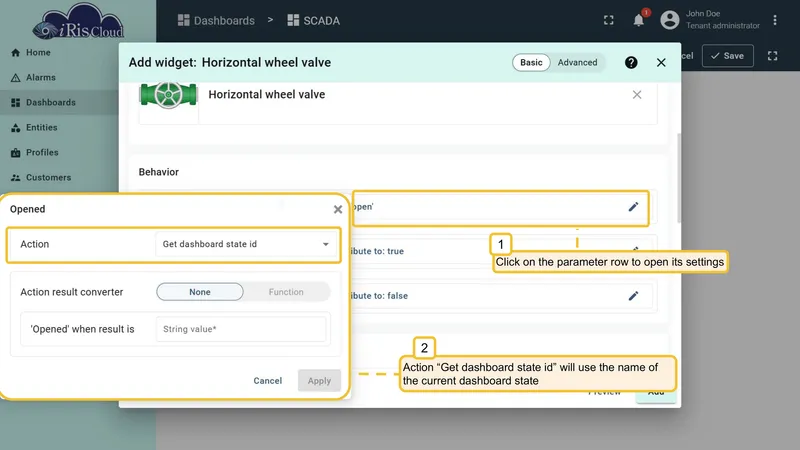800x450 pixels.
Task: Close the Opened settings popup
Action: [338, 209]
